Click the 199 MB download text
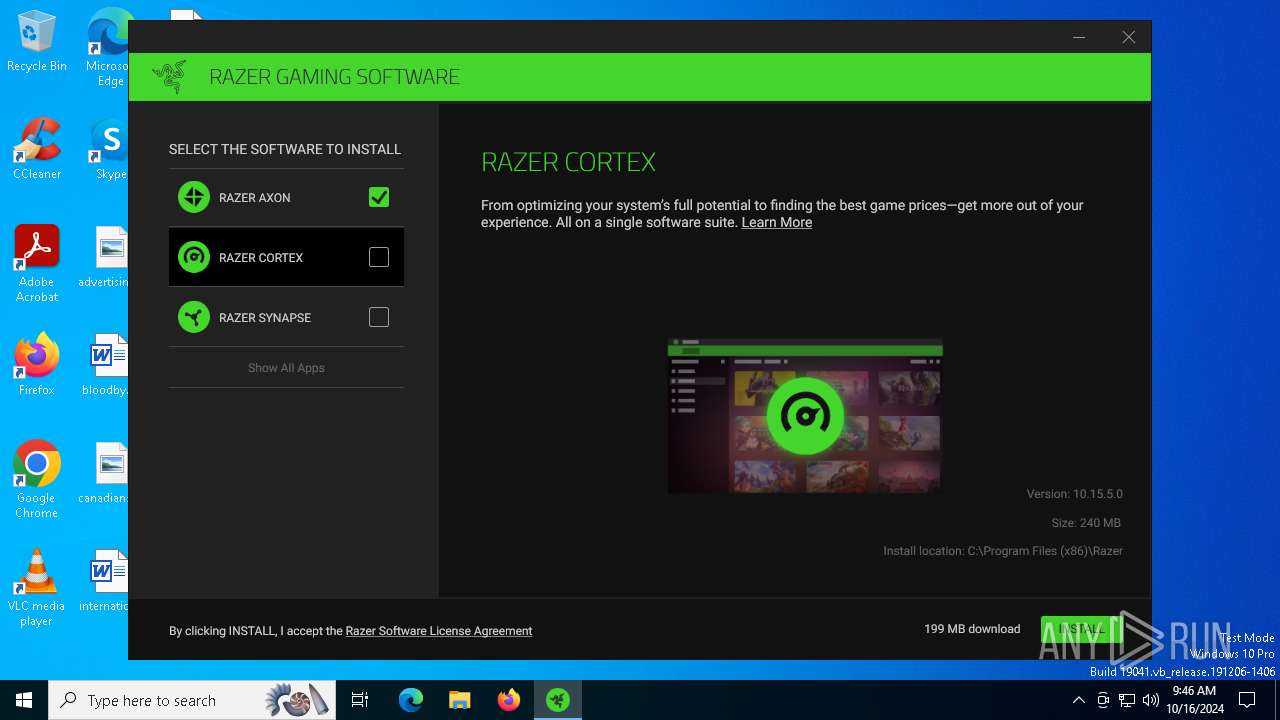The width and height of the screenshot is (1280, 720). point(972,629)
